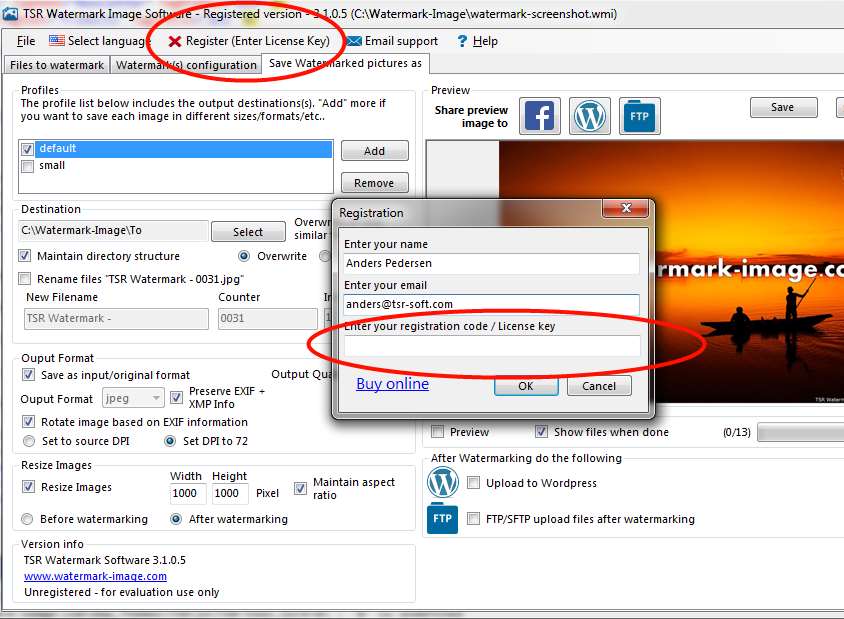Switch to Files to watermark tab
The height and width of the screenshot is (619, 844).
[57, 65]
